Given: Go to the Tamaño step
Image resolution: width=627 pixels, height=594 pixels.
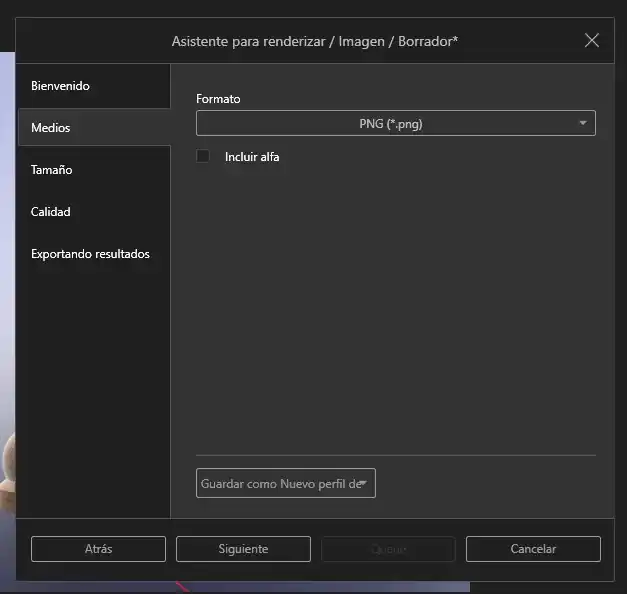Looking at the screenshot, I should 94,170.
